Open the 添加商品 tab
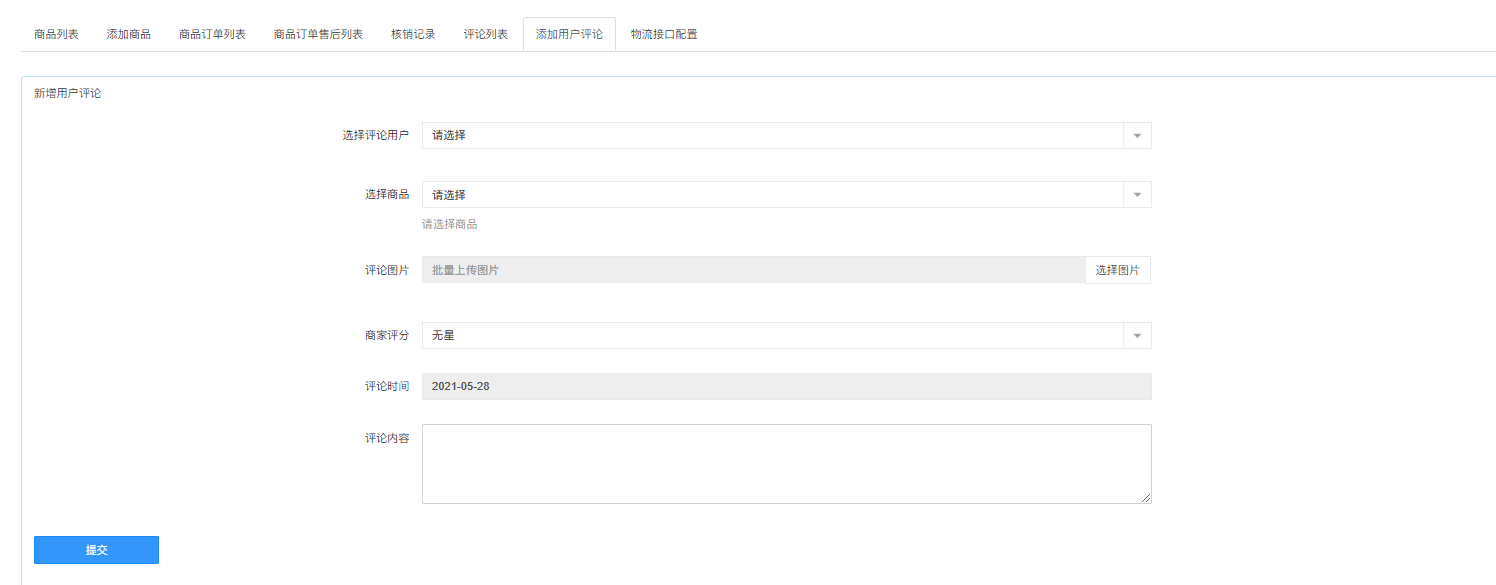The height and width of the screenshot is (585, 1496). [129, 34]
